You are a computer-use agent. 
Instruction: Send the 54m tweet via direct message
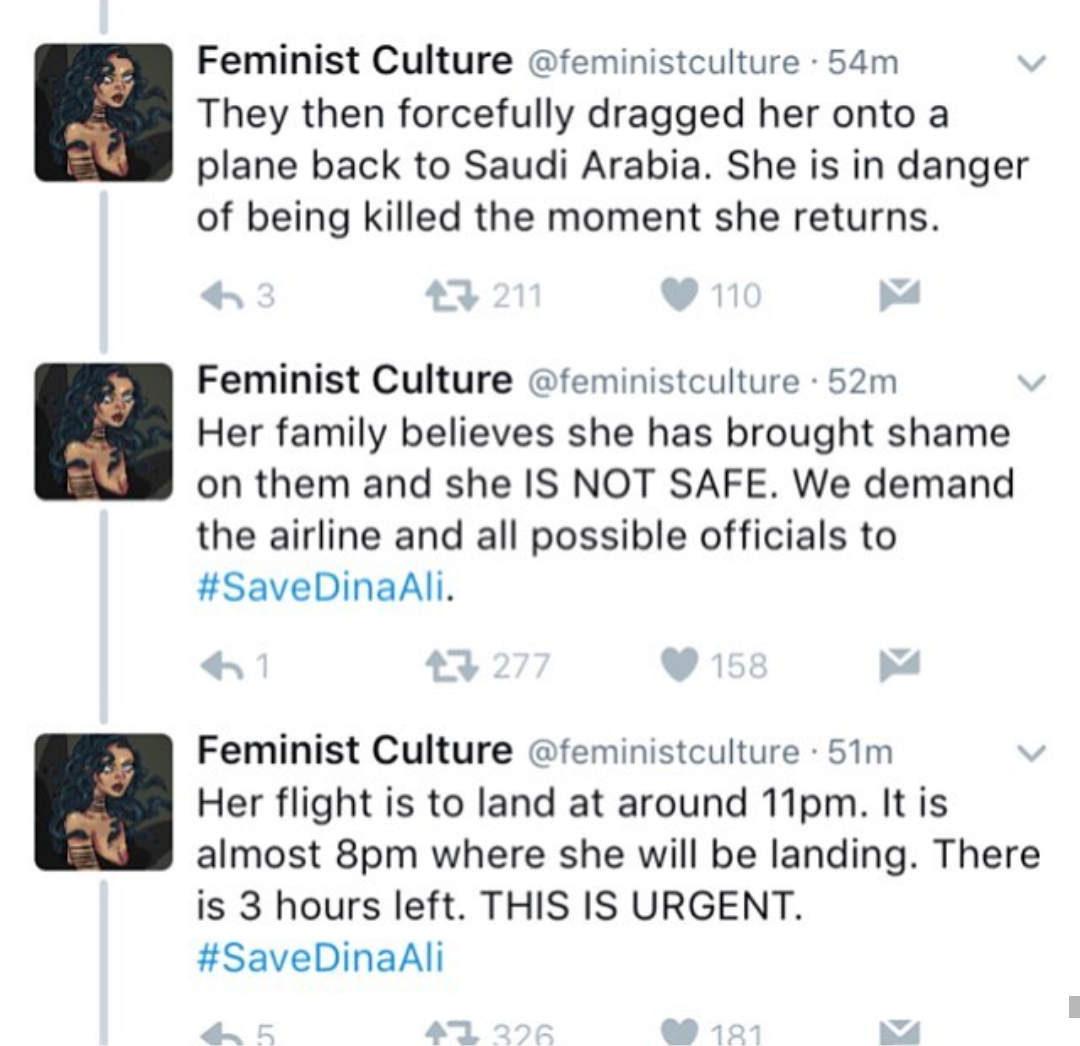pos(898,294)
